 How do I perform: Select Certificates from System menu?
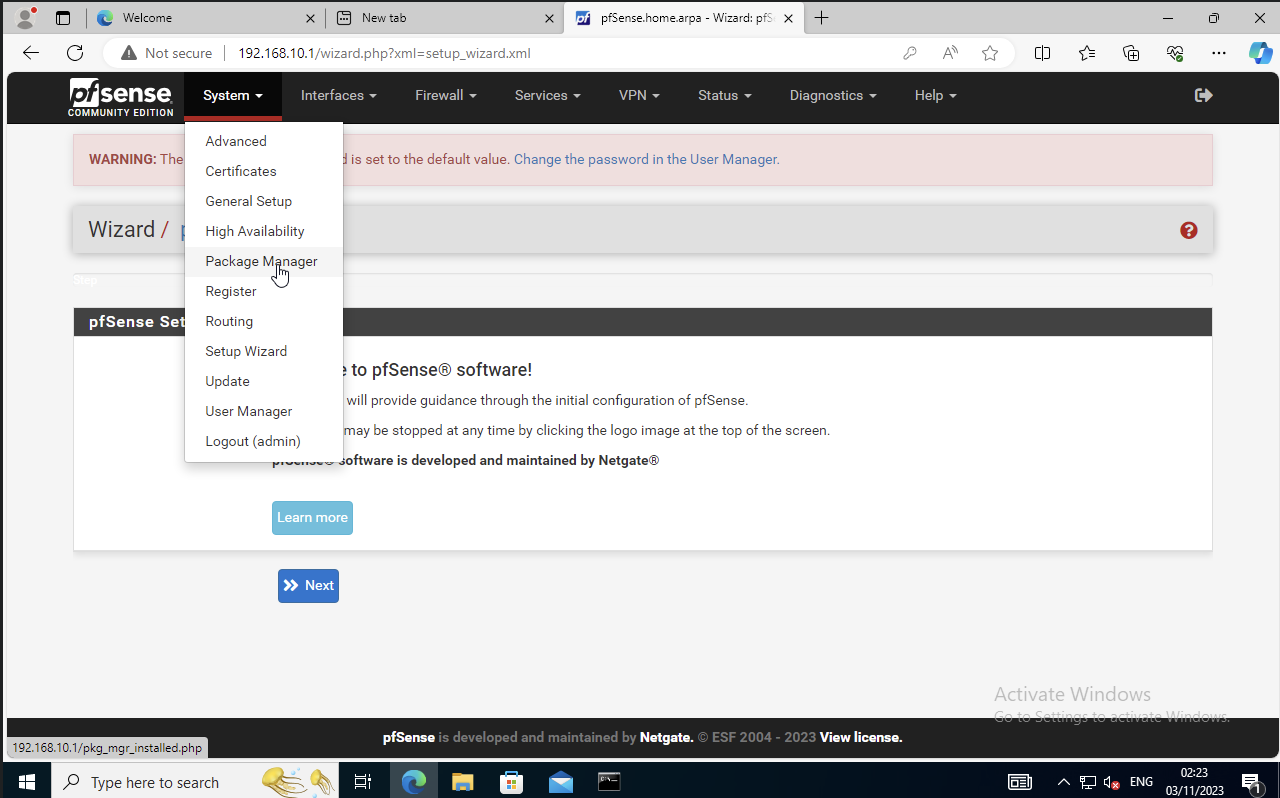tap(264, 171)
